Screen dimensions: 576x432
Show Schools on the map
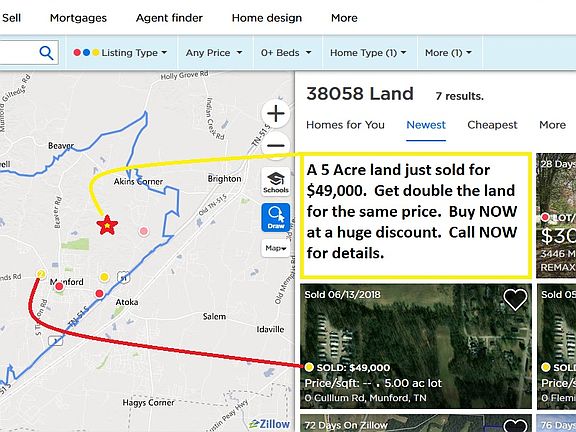(x=276, y=181)
